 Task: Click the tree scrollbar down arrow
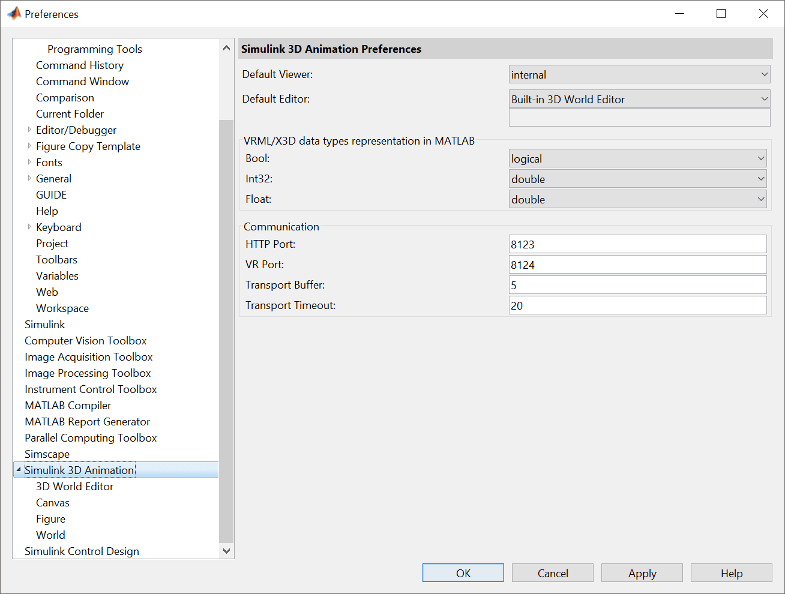226,550
